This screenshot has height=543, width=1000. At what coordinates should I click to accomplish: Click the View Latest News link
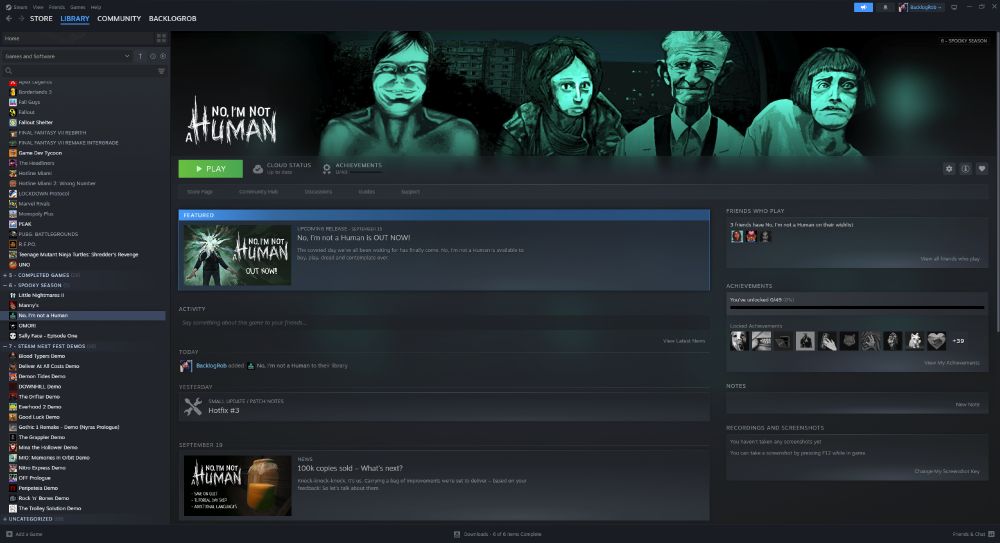684,341
